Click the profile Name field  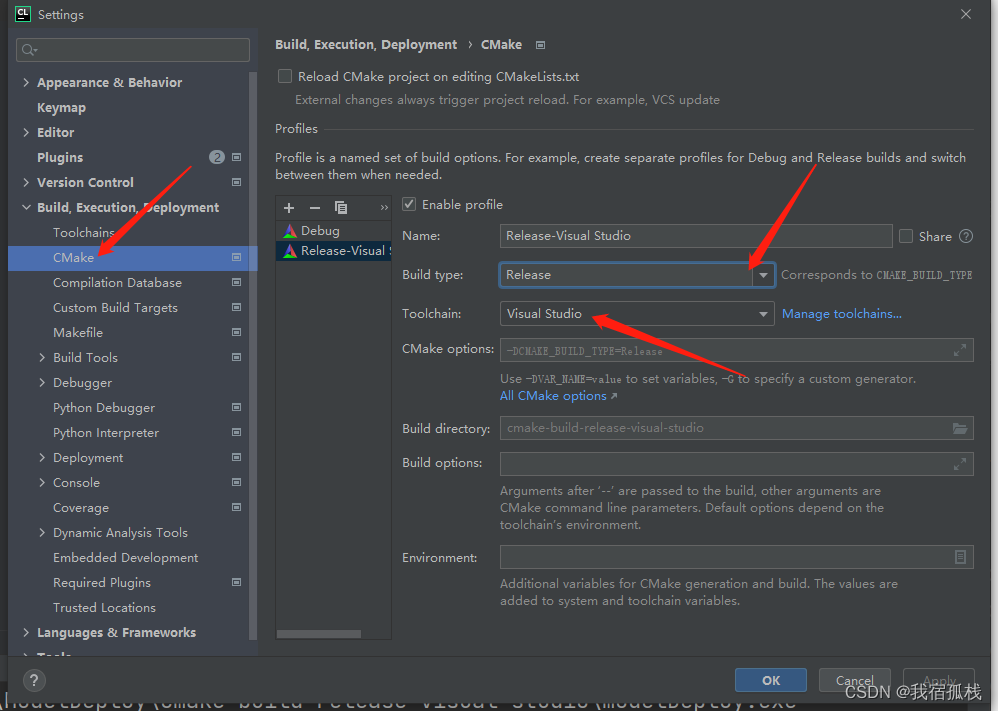click(x=696, y=236)
